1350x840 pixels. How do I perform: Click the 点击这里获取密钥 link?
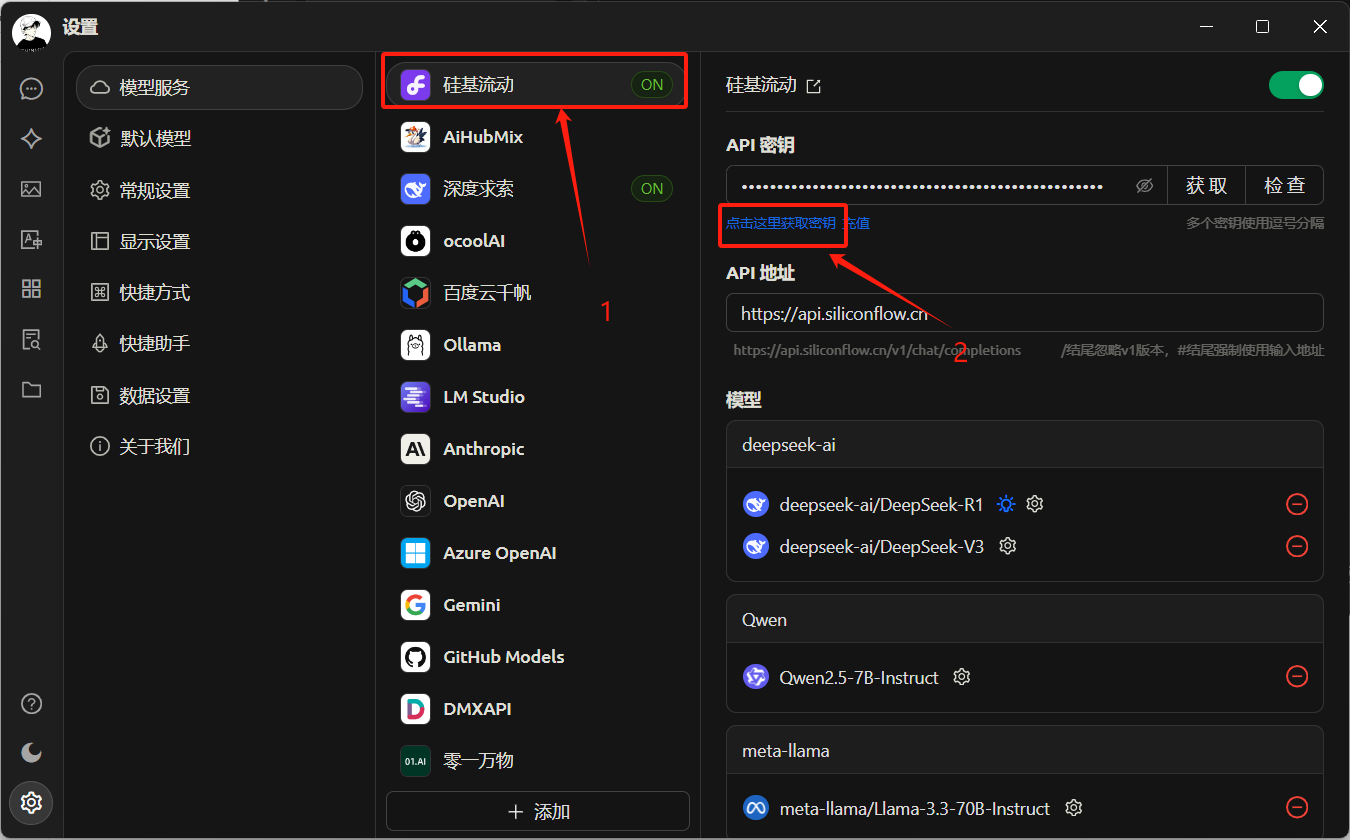coord(781,223)
